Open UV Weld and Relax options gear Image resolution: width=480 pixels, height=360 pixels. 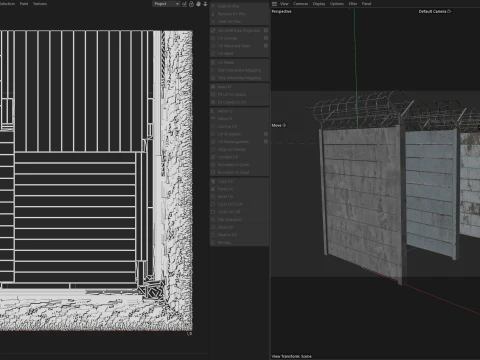coord(266,46)
